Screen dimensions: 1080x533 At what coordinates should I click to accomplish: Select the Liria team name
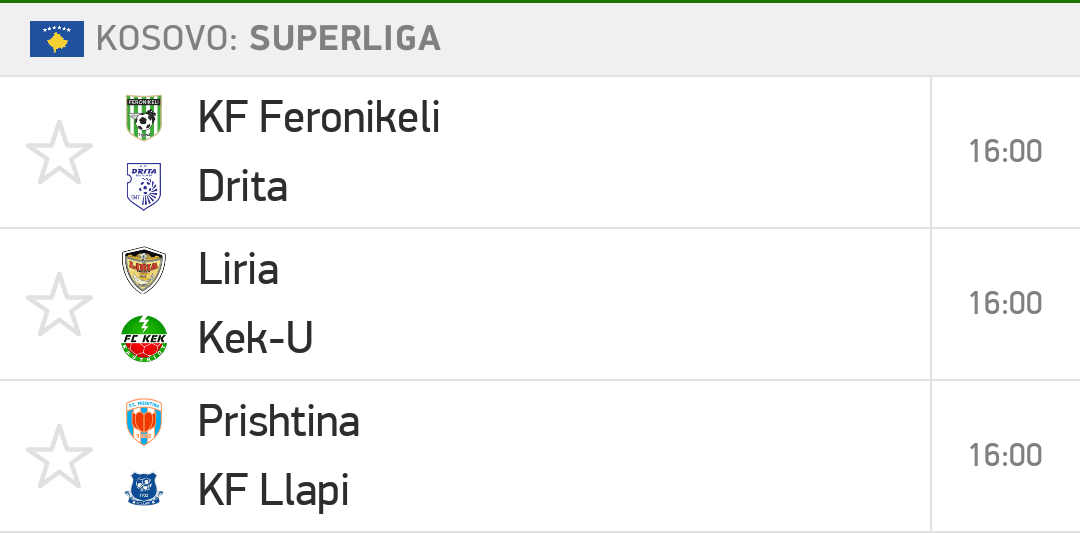(238, 269)
